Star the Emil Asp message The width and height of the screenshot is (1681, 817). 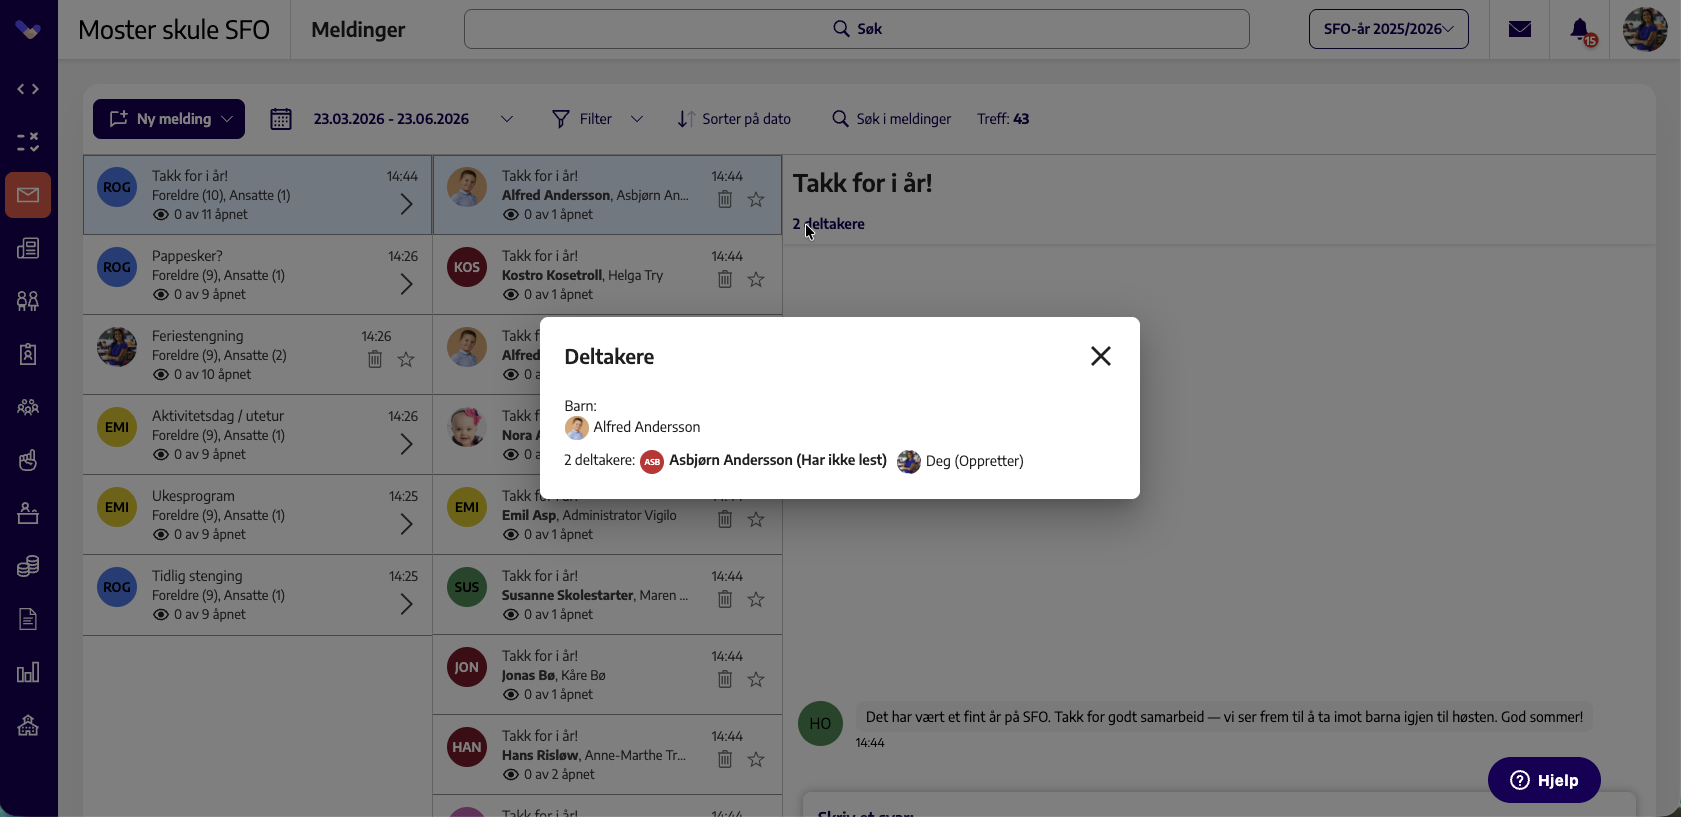[756, 519]
